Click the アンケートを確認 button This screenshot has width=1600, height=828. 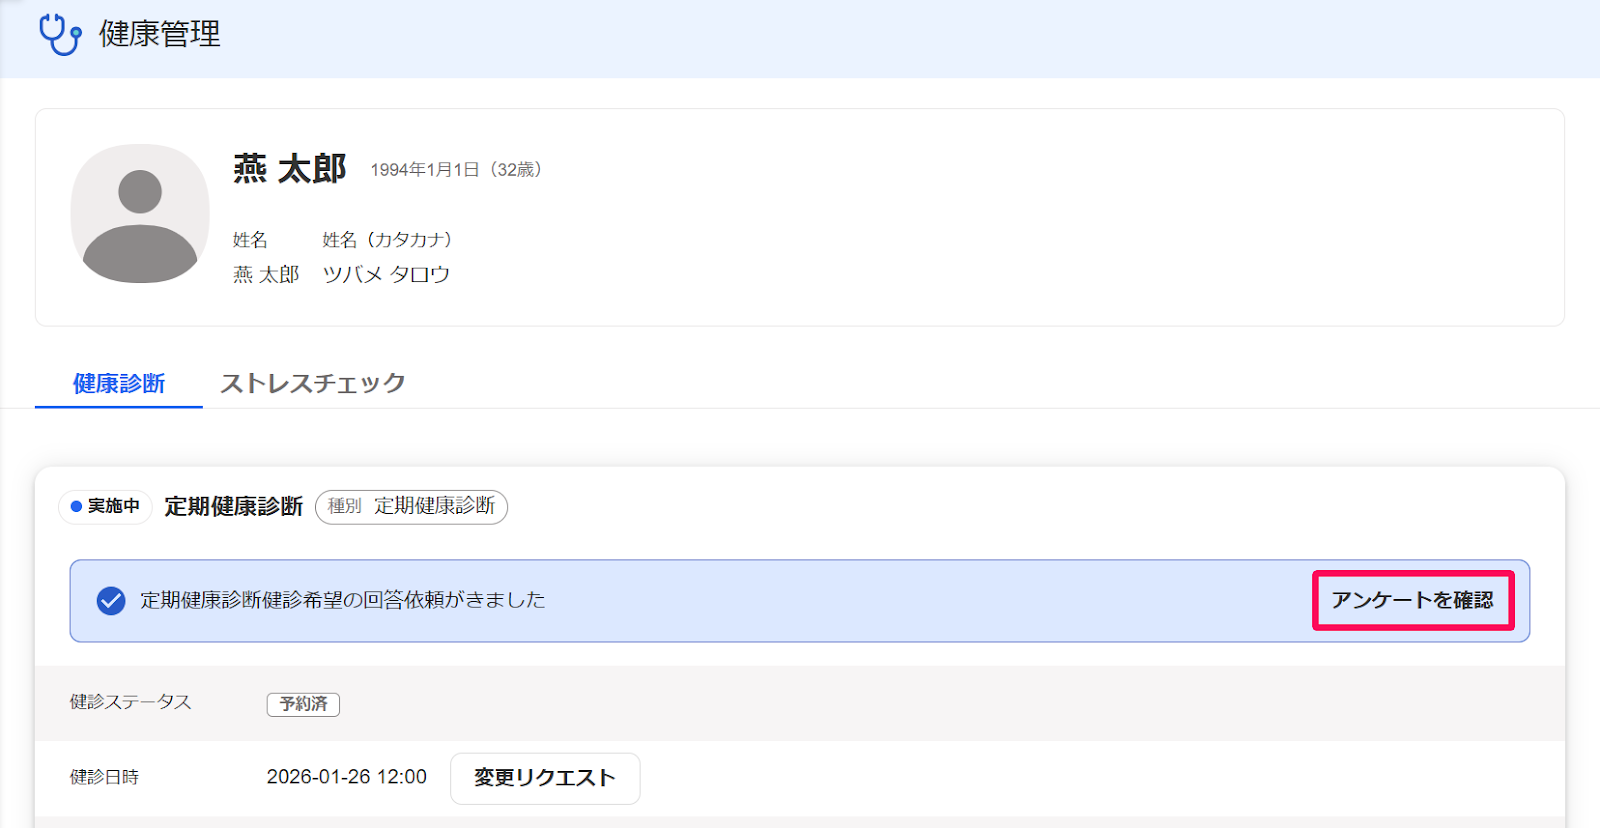click(x=1413, y=600)
